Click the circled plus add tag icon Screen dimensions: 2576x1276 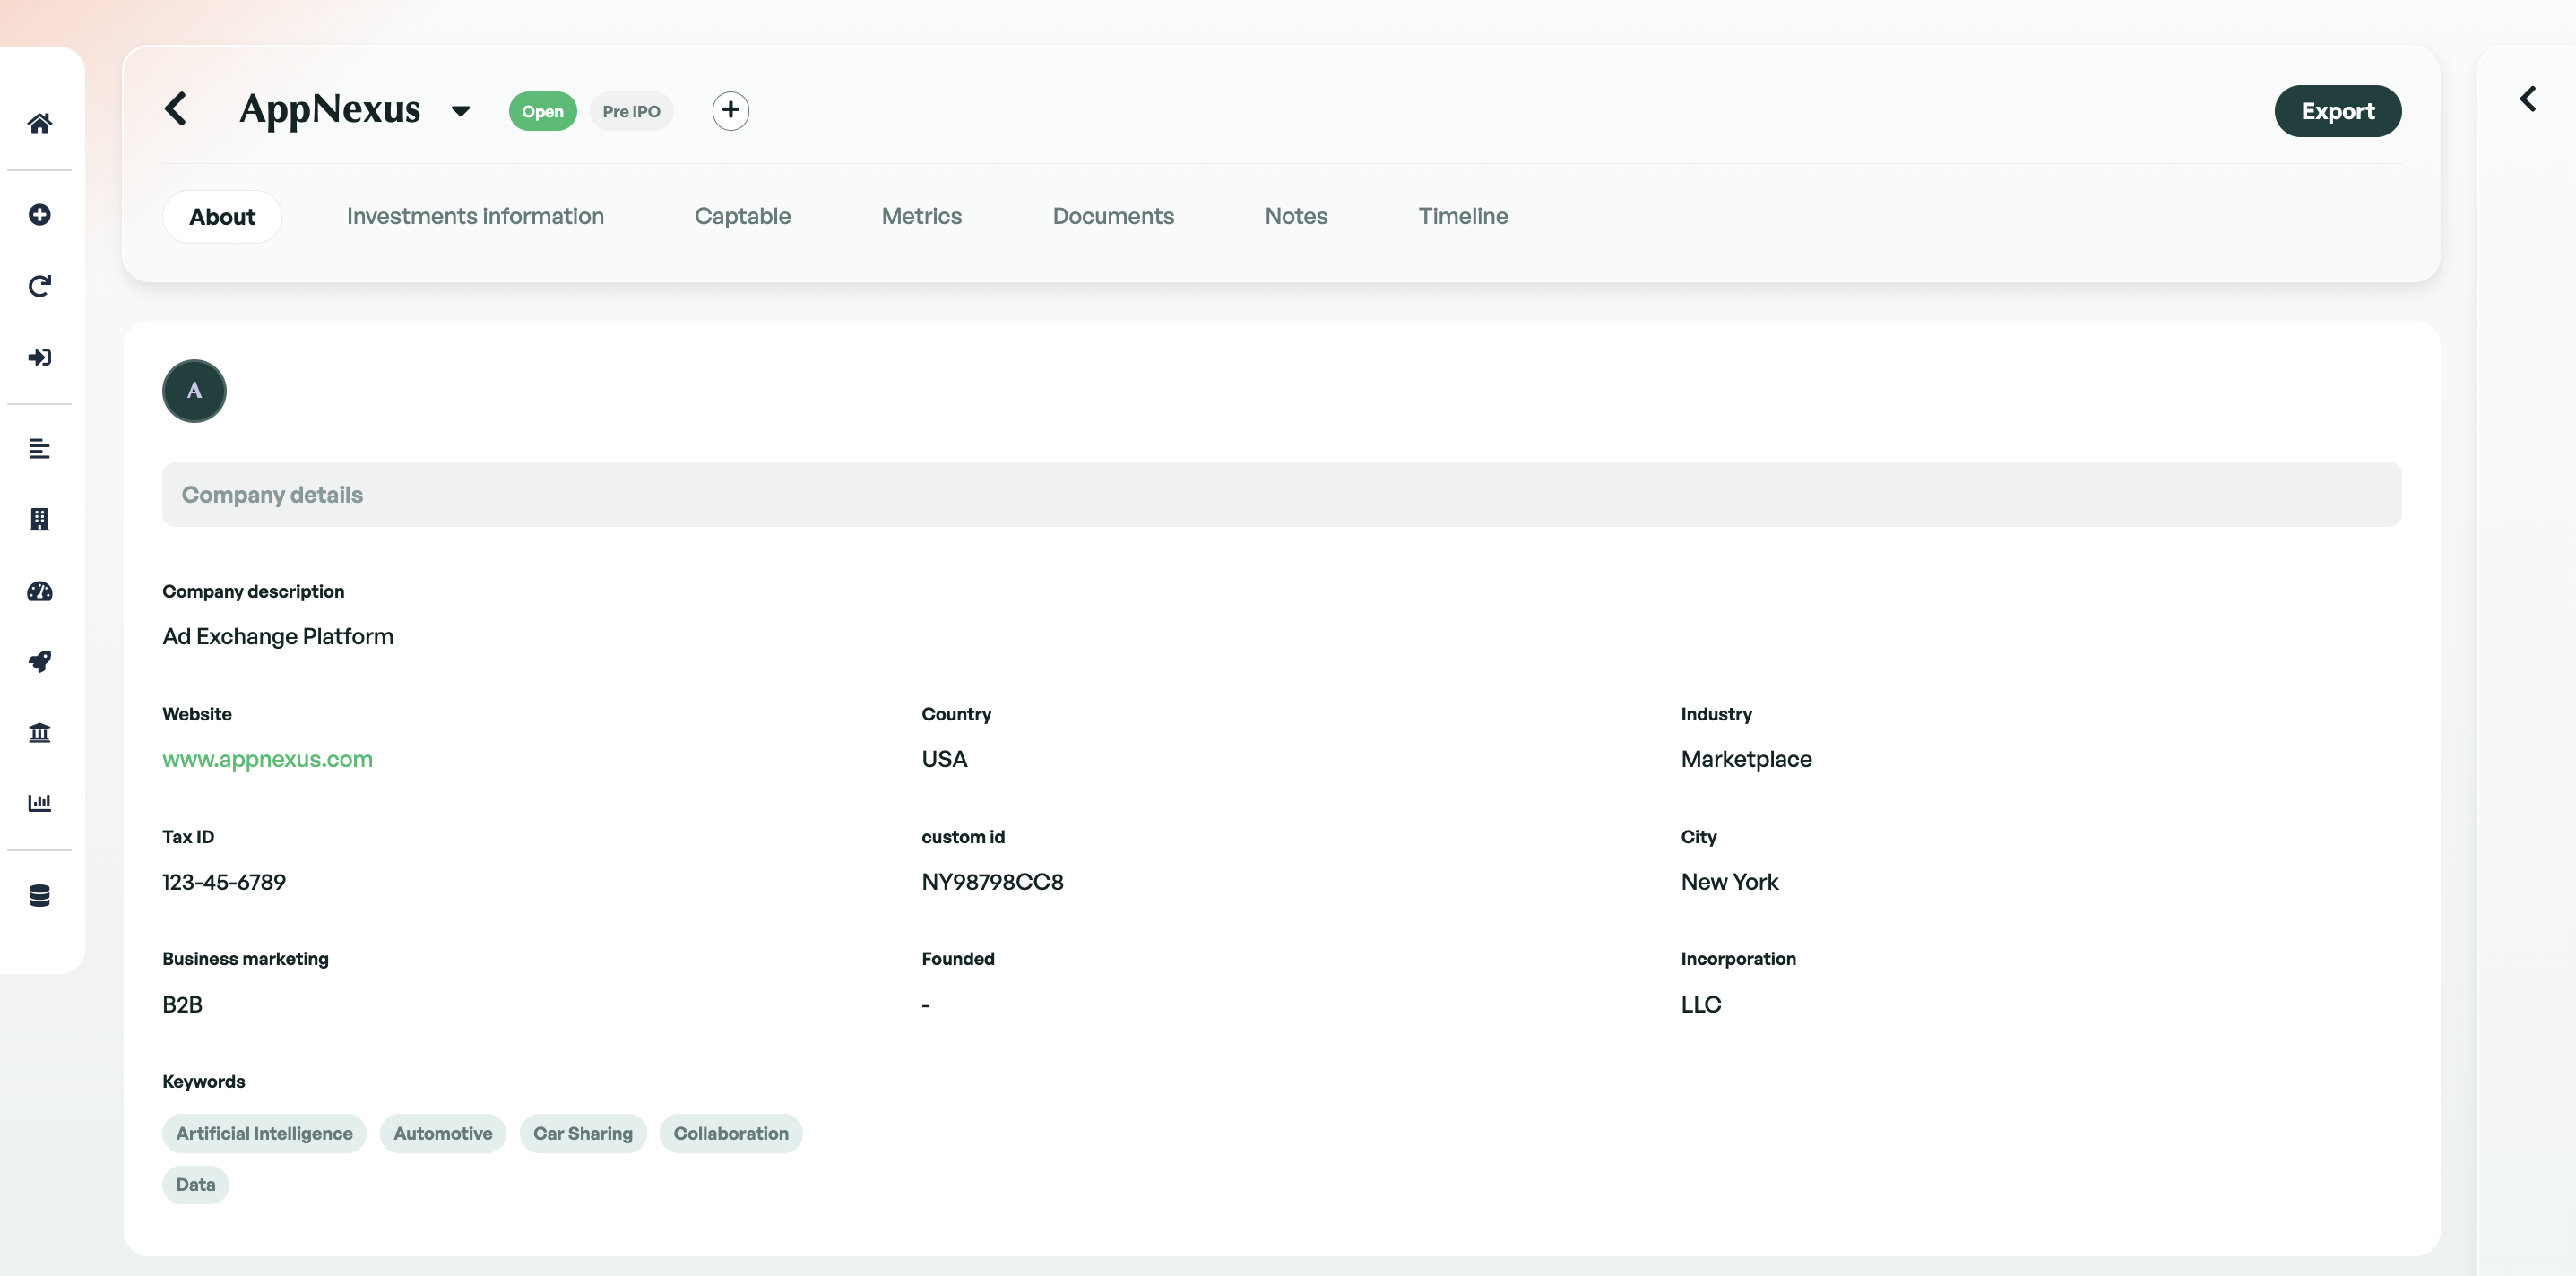pyautogui.click(x=731, y=110)
